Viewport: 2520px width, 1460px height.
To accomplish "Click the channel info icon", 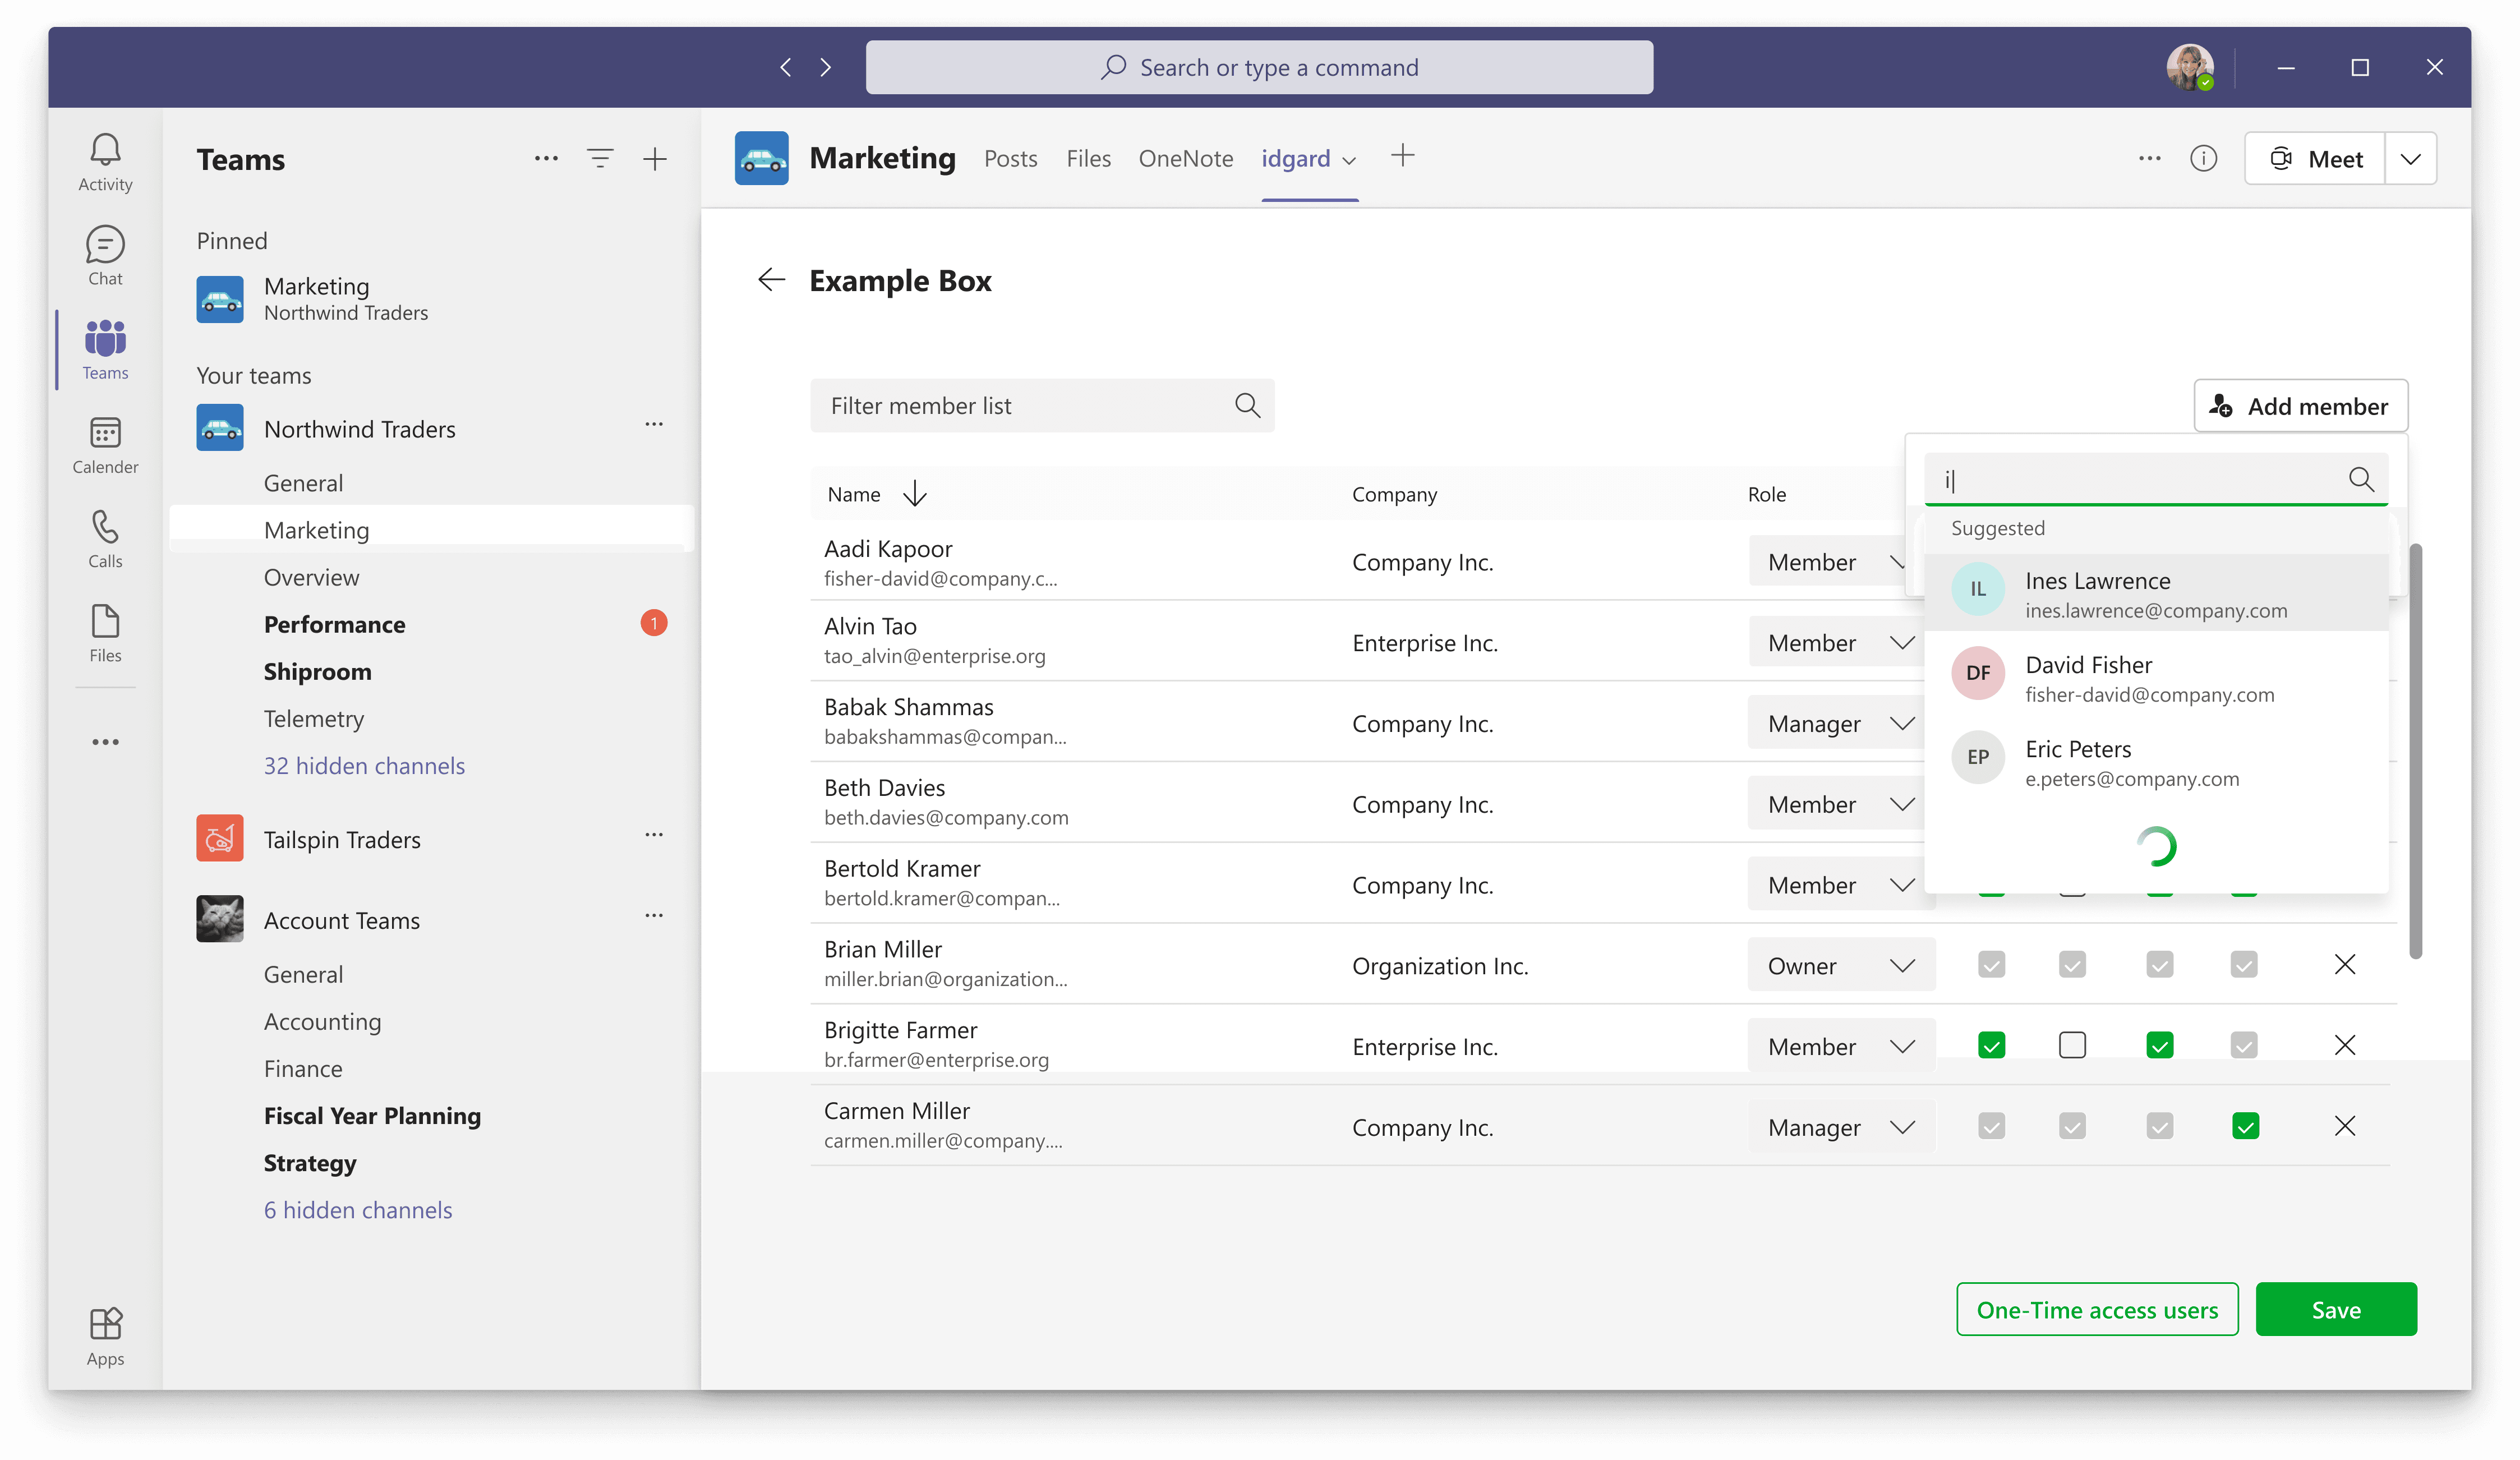I will (2203, 158).
